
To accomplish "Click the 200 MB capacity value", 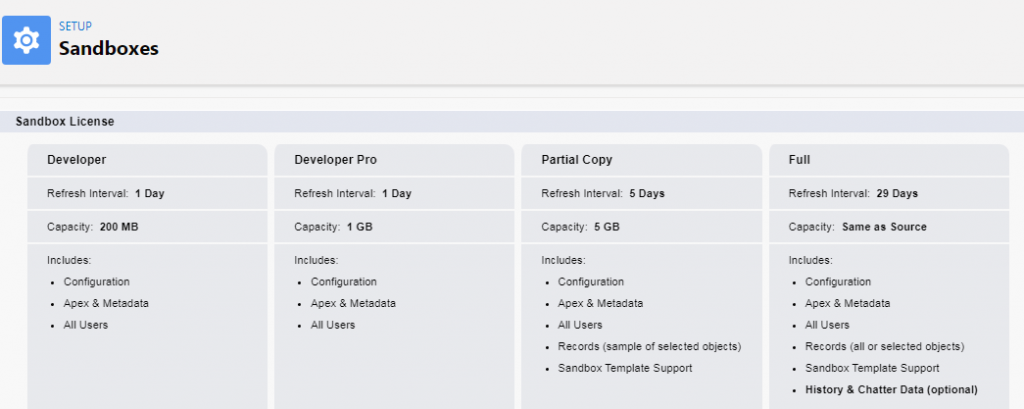I will pyautogui.click(x=119, y=227).
